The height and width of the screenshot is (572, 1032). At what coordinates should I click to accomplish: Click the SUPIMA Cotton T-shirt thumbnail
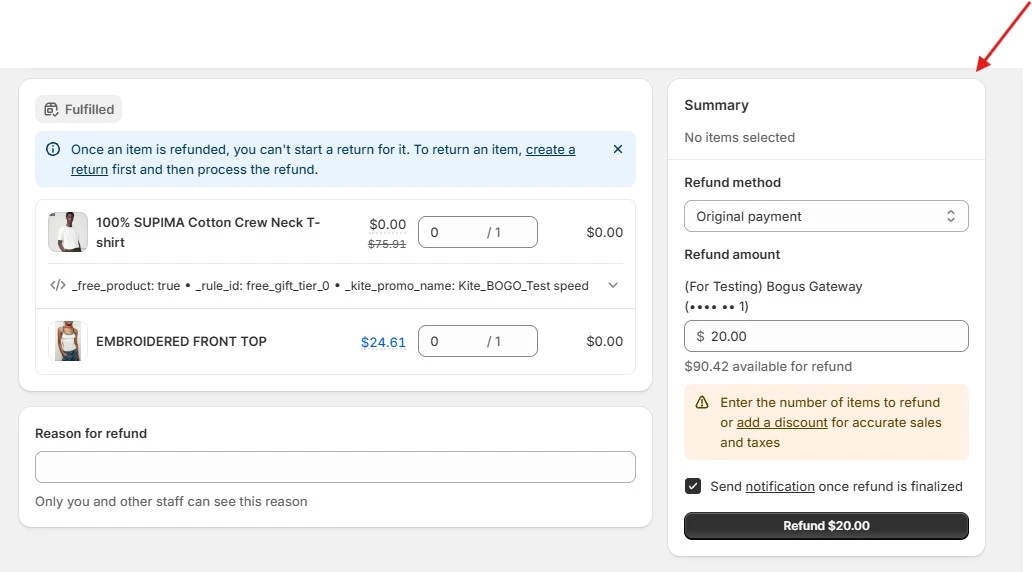click(x=68, y=232)
